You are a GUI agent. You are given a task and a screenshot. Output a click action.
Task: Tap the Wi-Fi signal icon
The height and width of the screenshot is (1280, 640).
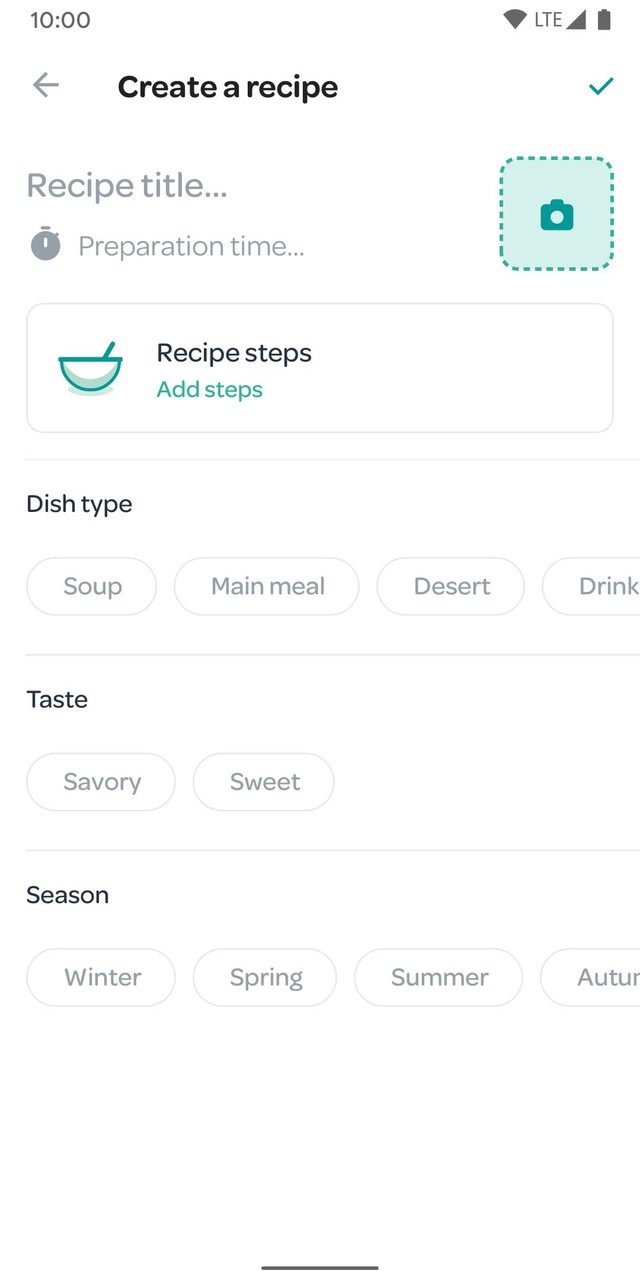(x=515, y=20)
